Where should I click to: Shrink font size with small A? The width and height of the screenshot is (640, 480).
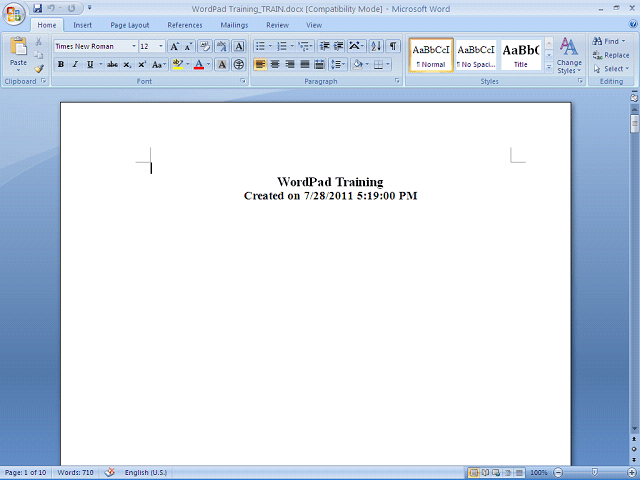(188, 46)
